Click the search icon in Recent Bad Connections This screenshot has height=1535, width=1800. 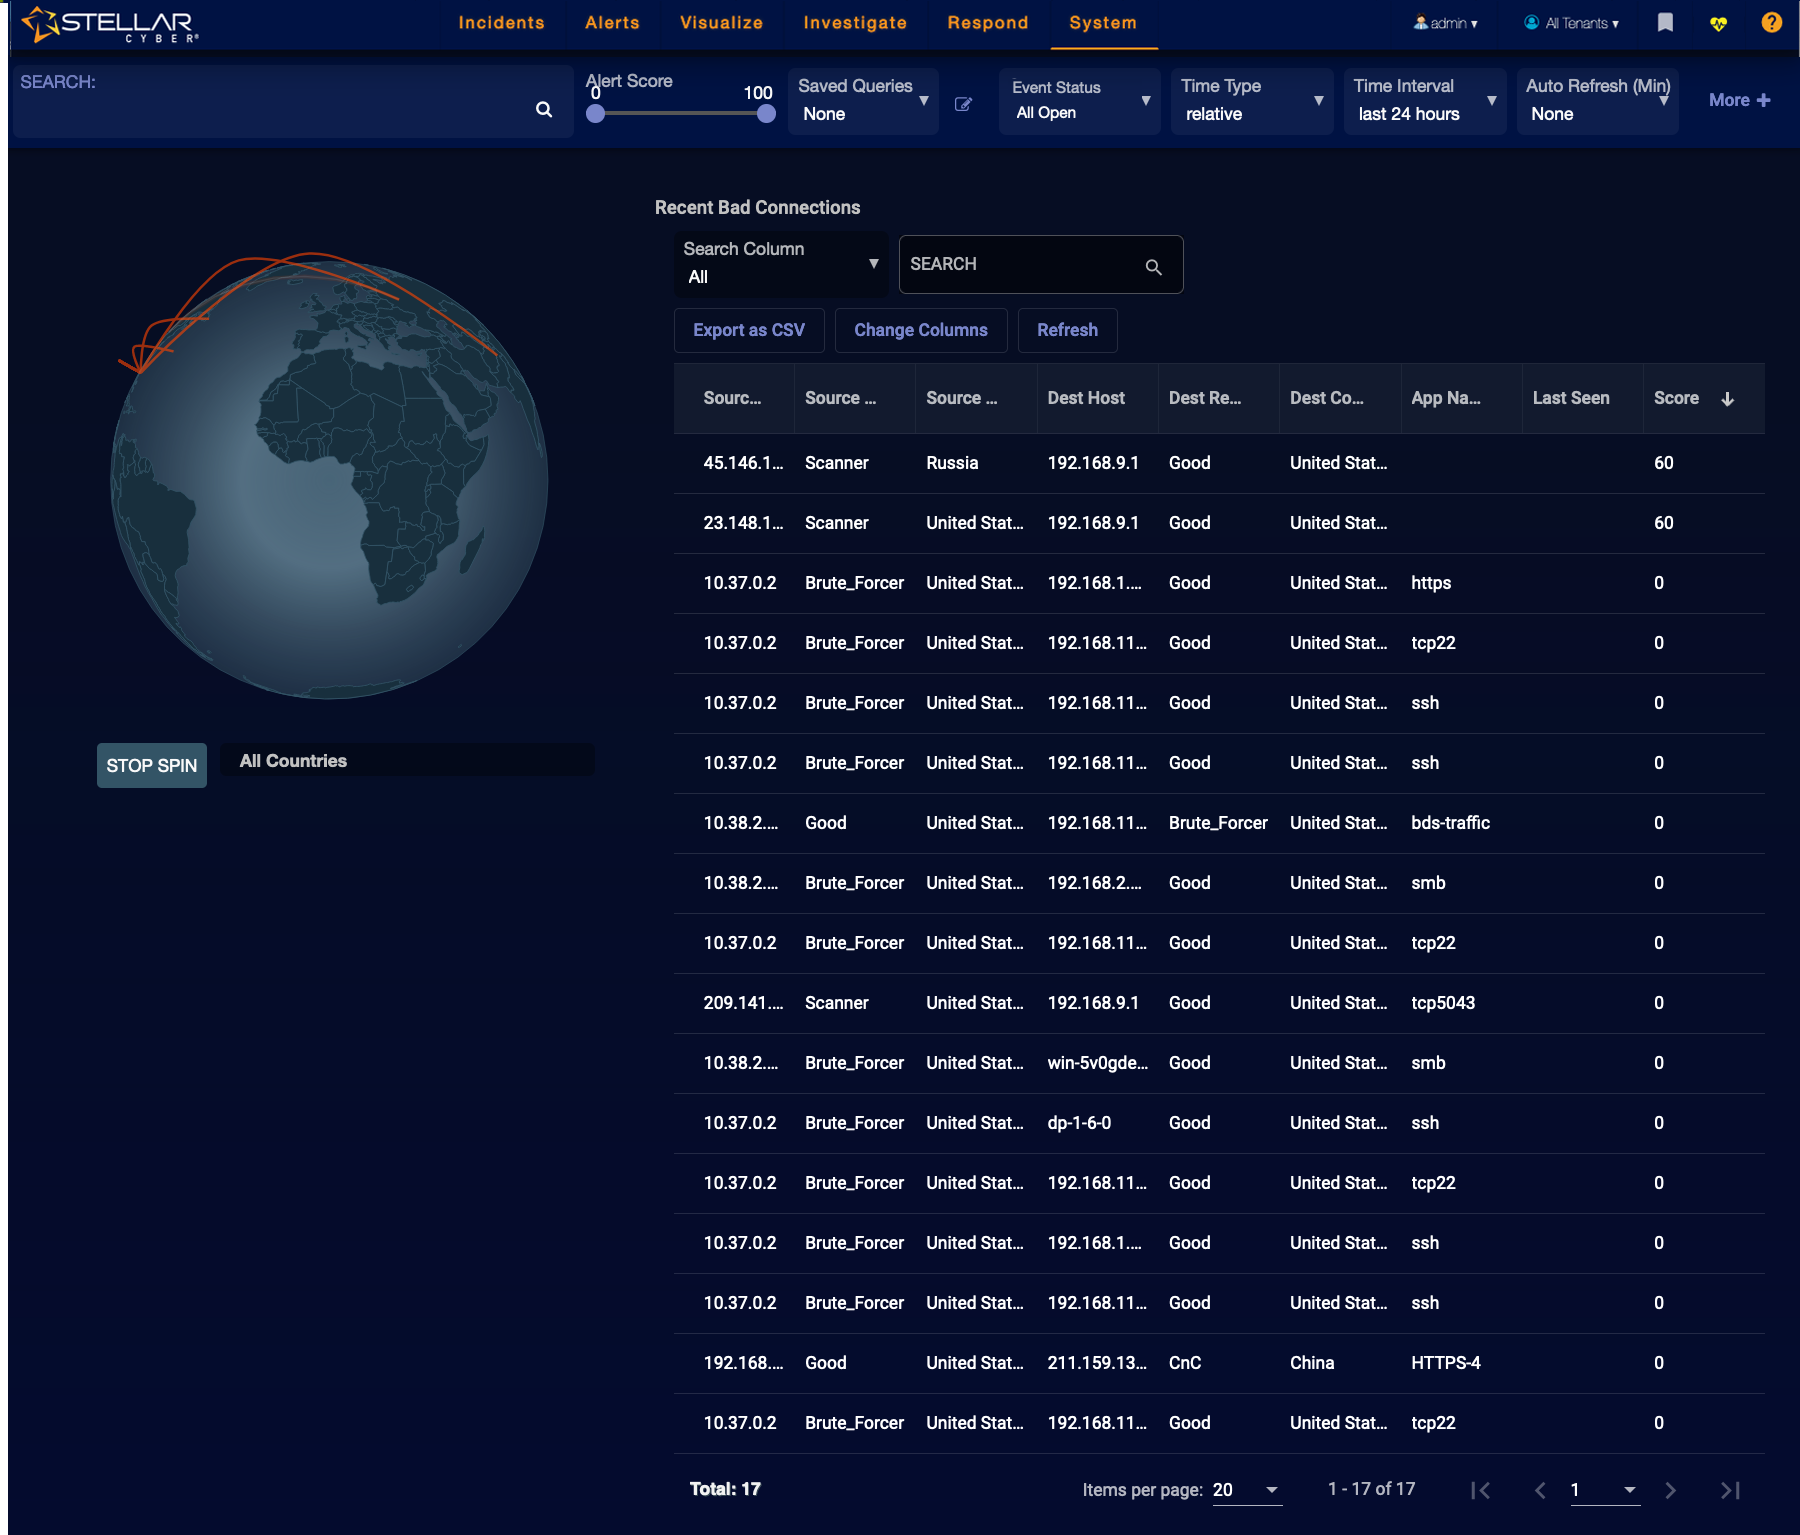1154,266
